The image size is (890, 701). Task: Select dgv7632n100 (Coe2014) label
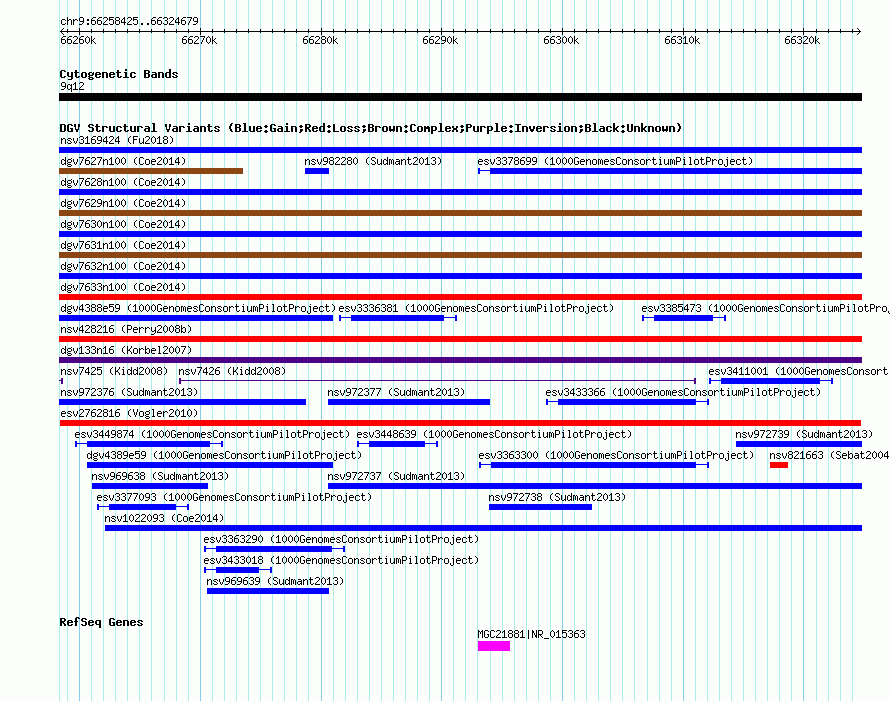click(x=123, y=266)
